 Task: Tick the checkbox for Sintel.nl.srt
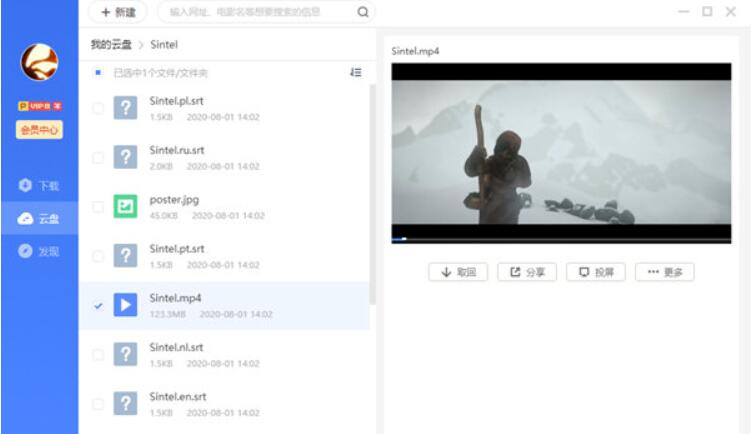pyautogui.click(x=98, y=355)
